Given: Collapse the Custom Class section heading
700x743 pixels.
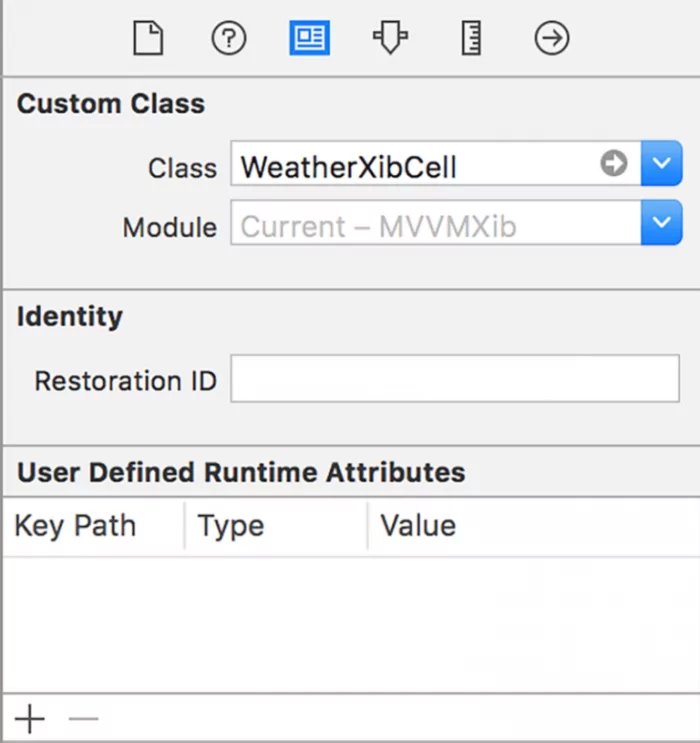Looking at the screenshot, I should pyautogui.click(x=111, y=104).
